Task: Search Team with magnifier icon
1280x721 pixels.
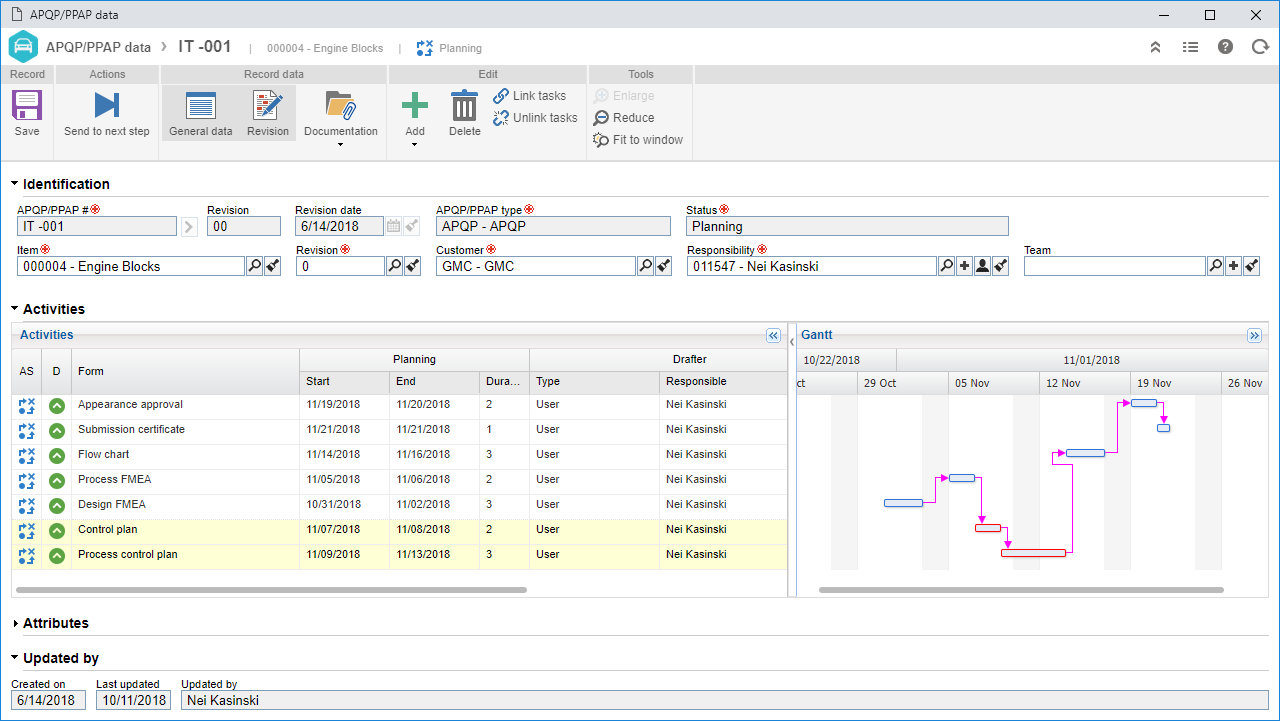Action: tap(1215, 266)
